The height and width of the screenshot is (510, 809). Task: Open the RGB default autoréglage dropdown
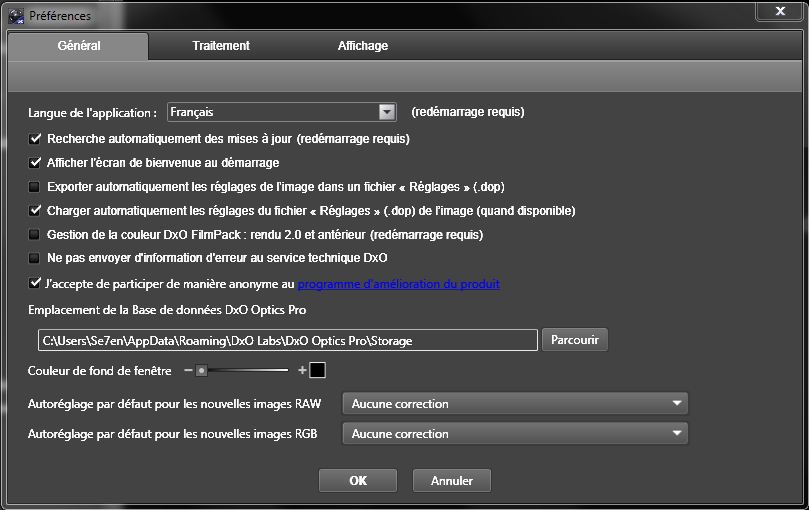(x=515, y=434)
